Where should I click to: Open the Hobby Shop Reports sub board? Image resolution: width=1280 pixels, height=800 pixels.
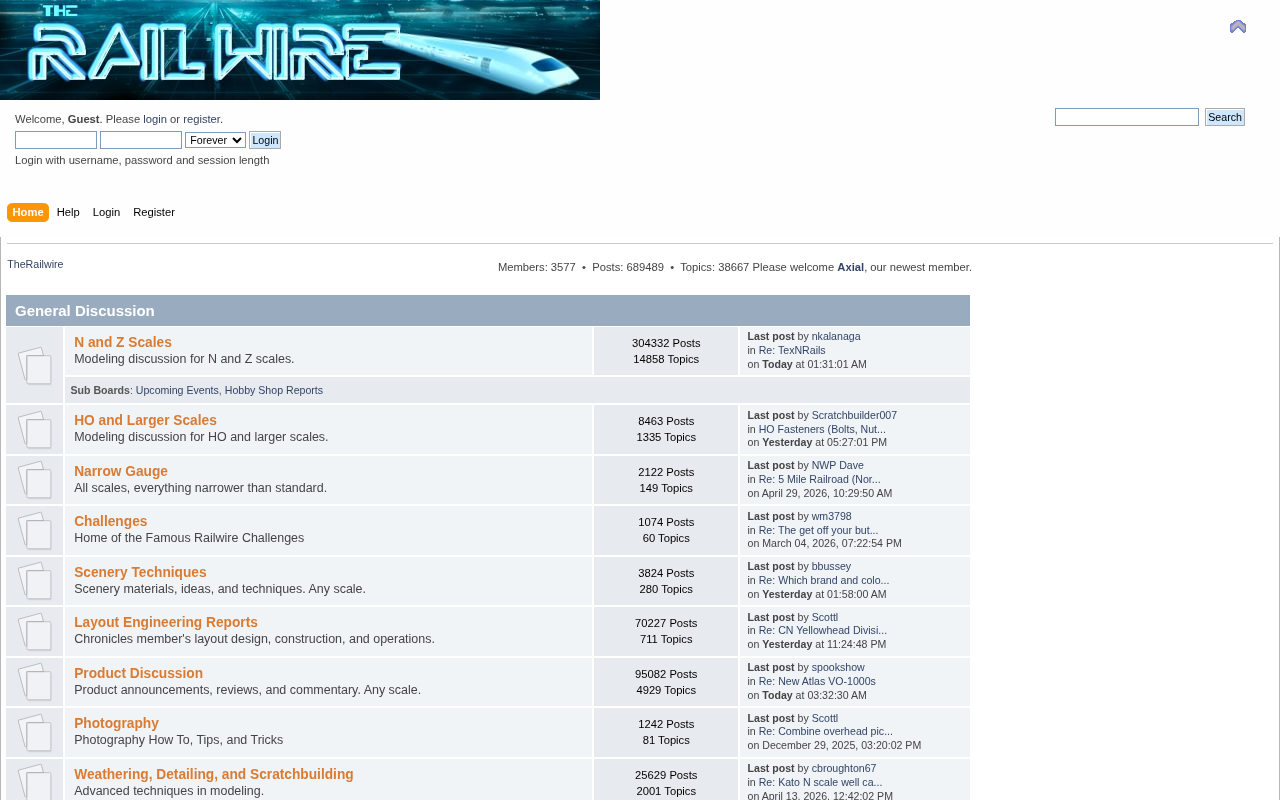[x=274, y=390]
